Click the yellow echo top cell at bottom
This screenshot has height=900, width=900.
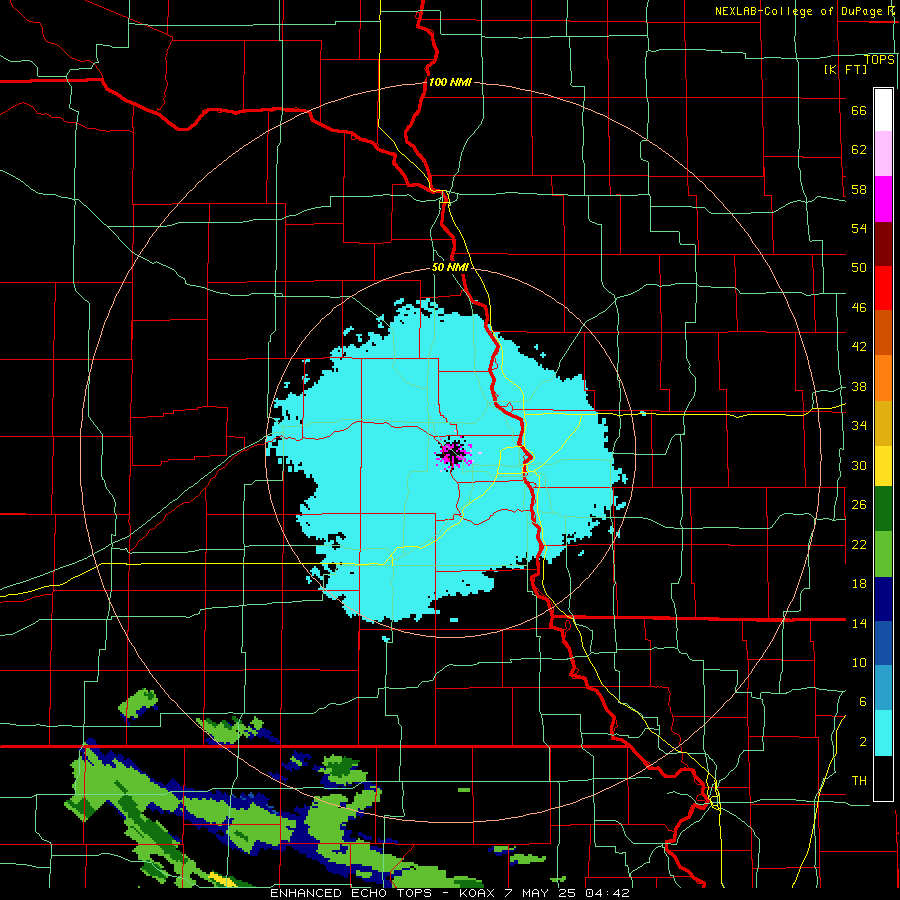click(221, 879)
